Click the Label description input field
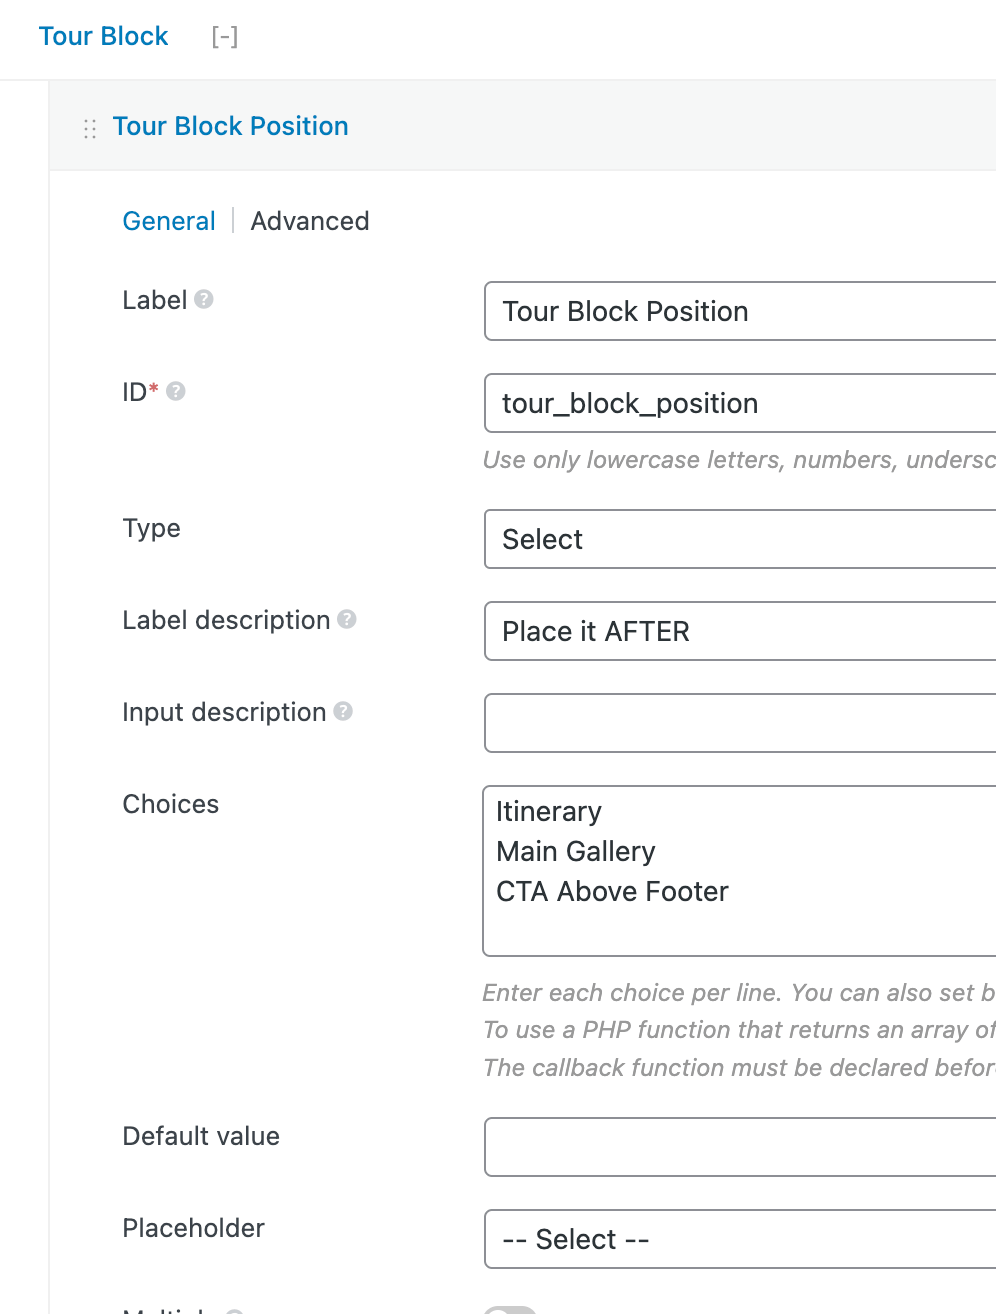996x1314 pixels. 740,631
